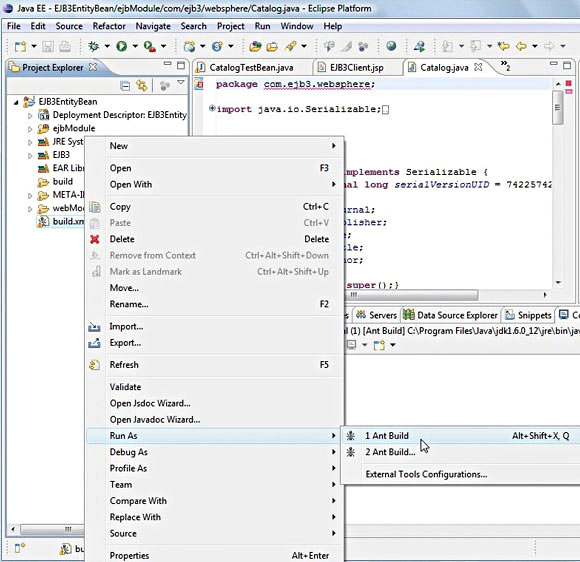Maximize the Project Explorer panel
580x562 pixels.
[x=181, y=65]
